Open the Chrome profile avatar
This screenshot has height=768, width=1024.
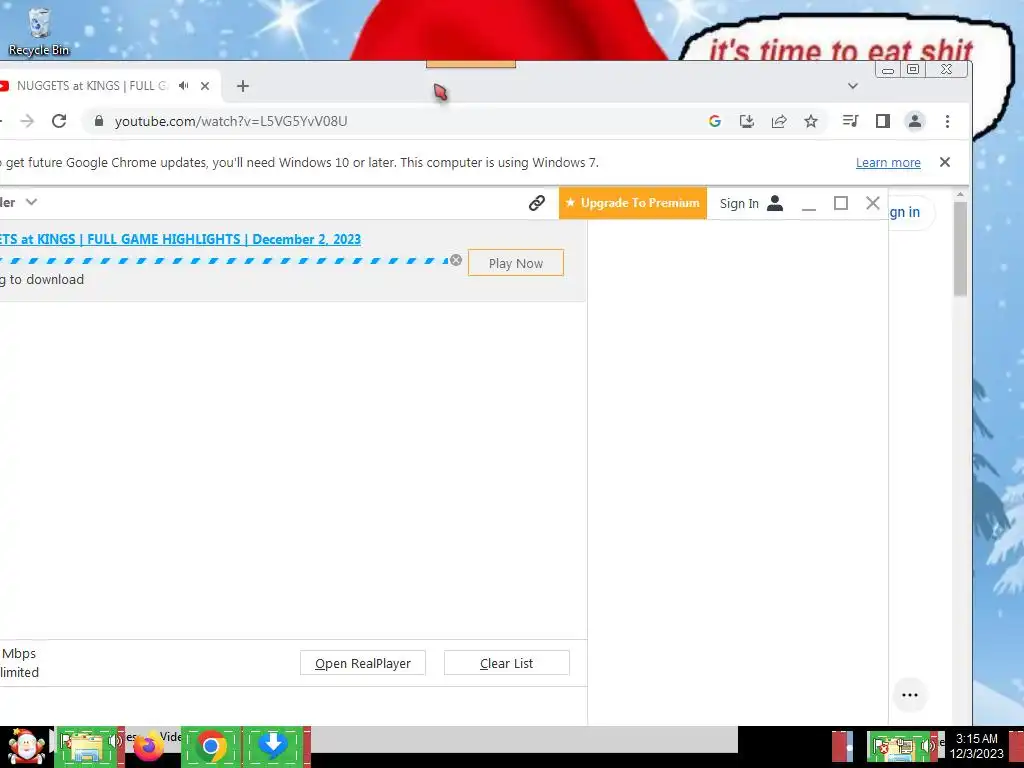[x=915, y=121]
